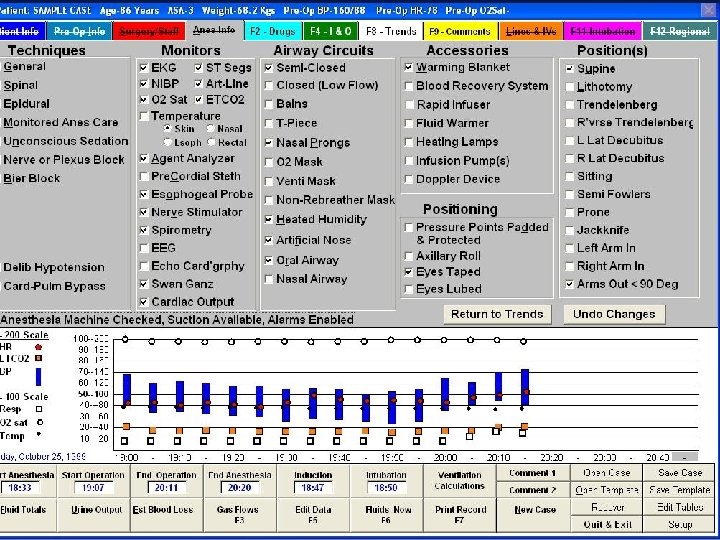Uncheck the Eyes Taped box
Viewport: 720px width, 540px height.
[x=408, y=272]
